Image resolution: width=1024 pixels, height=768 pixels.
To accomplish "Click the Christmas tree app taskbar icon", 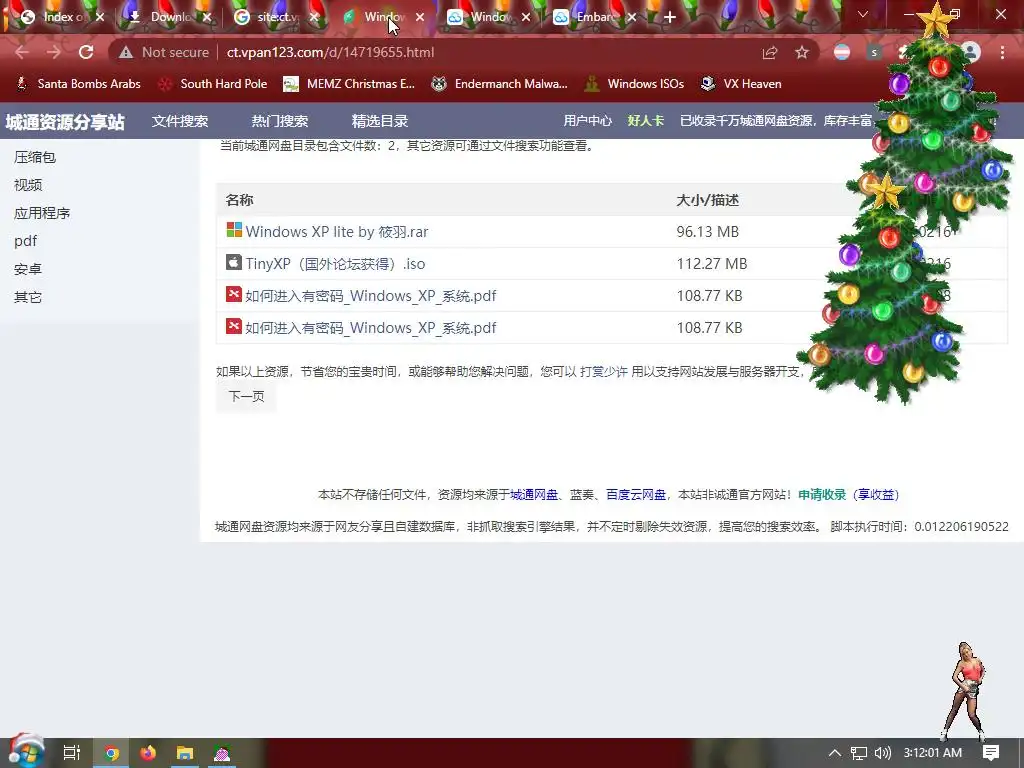I will pos(222,753).
